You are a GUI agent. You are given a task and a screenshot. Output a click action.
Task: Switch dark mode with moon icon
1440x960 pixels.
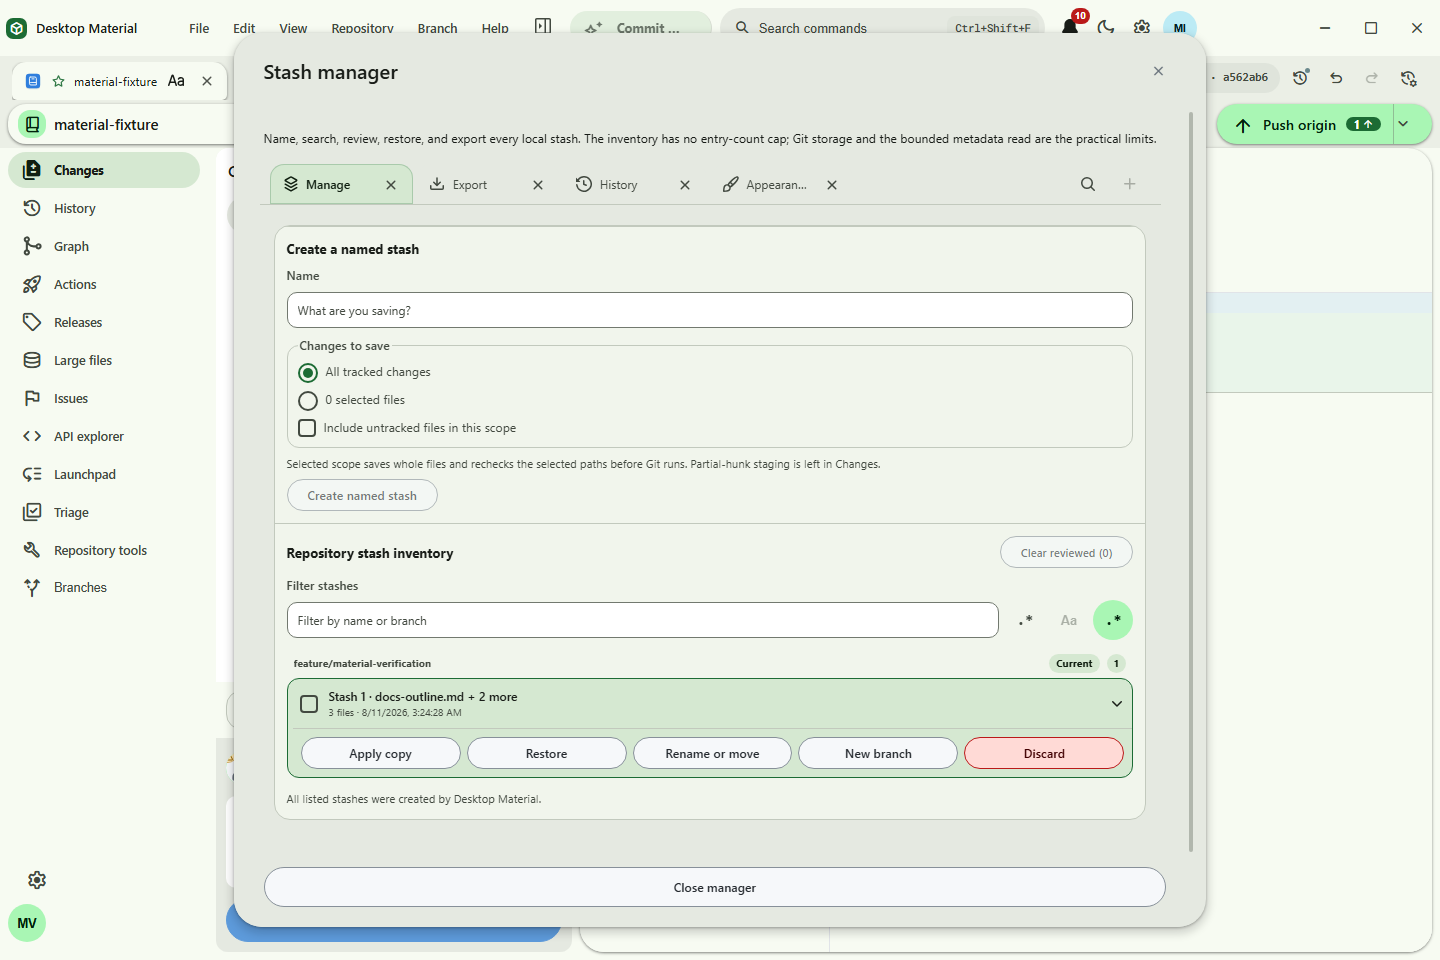(1106, 27)
